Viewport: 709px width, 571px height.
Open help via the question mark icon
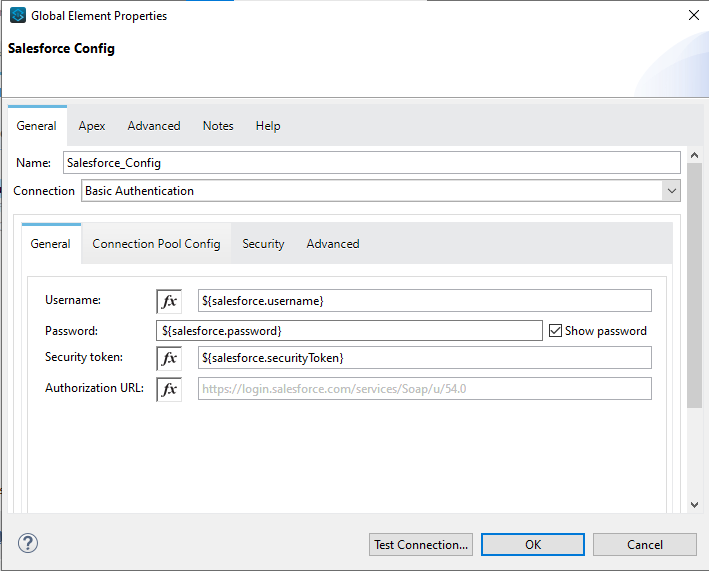(28, 543)
